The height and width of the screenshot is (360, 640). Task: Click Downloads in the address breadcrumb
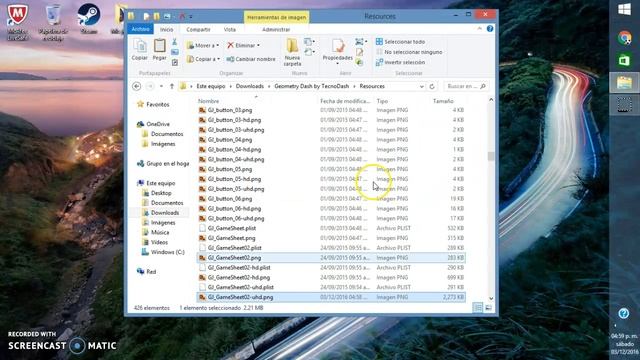(x=249, y=86)
